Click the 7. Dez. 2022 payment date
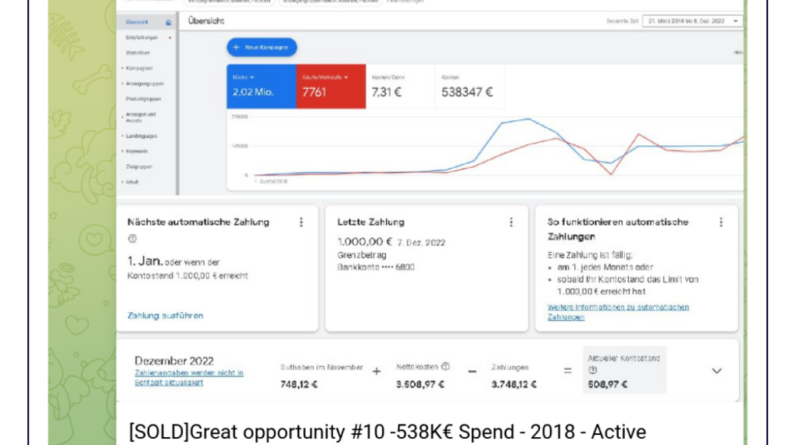 pyautogui.click(x=421, y=242)
